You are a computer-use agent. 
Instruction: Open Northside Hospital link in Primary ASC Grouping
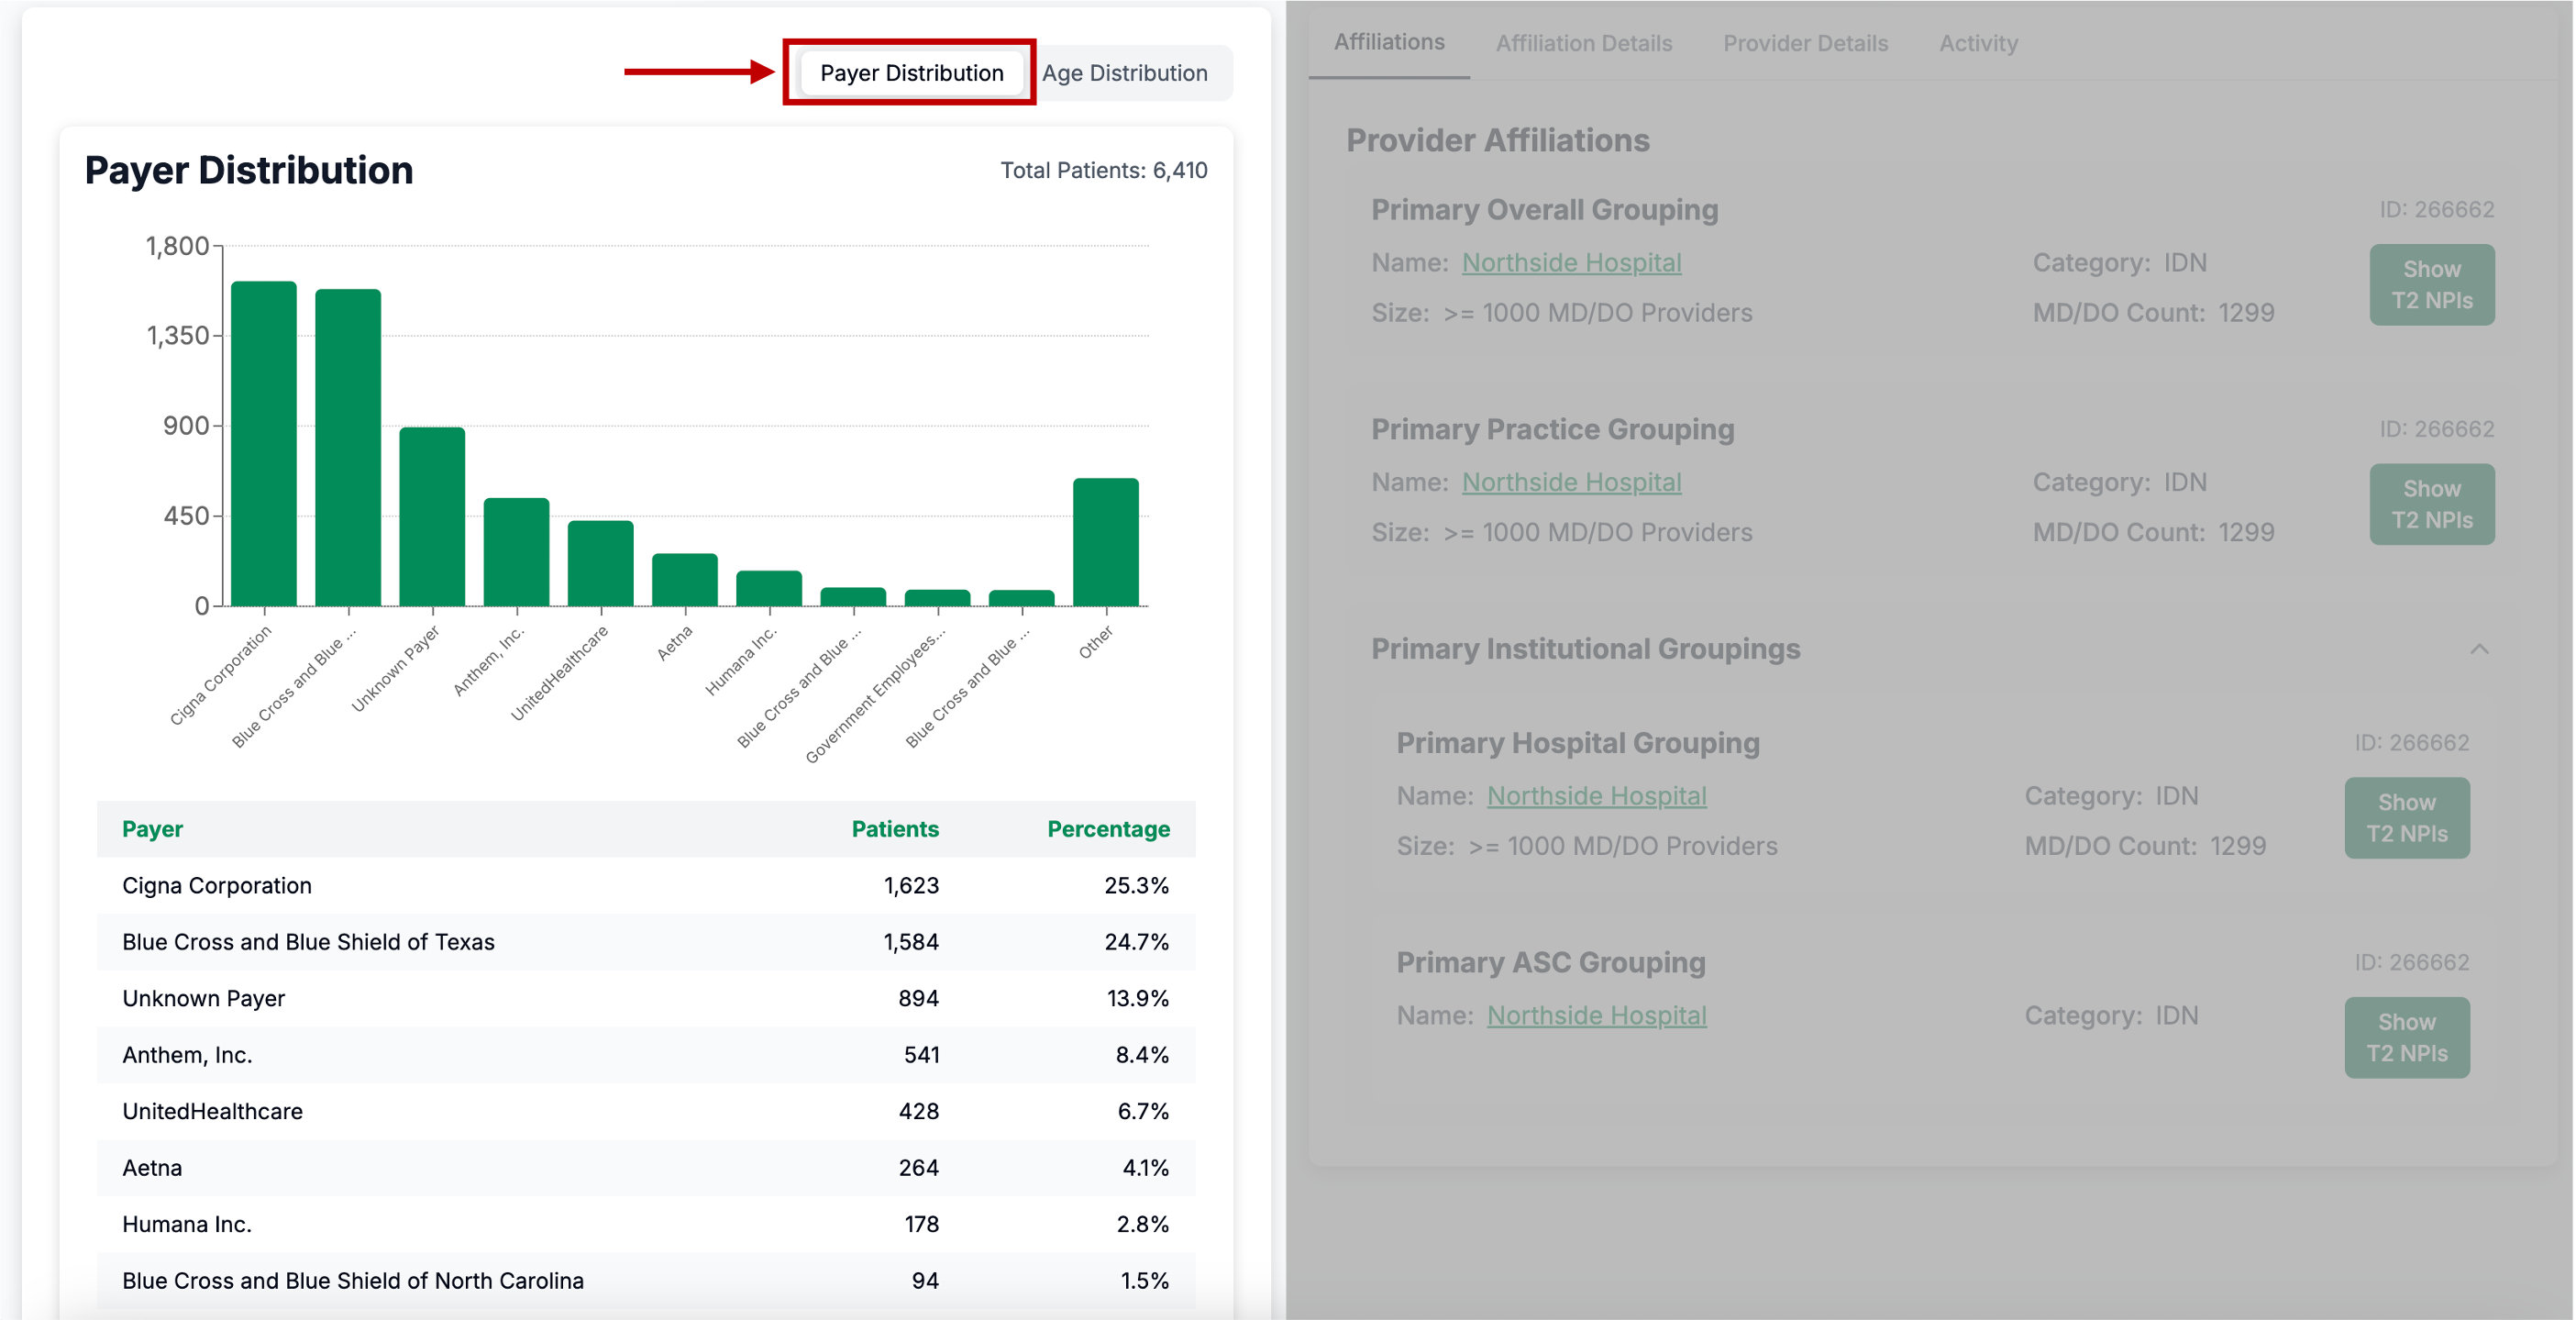coord(1595,1015)
